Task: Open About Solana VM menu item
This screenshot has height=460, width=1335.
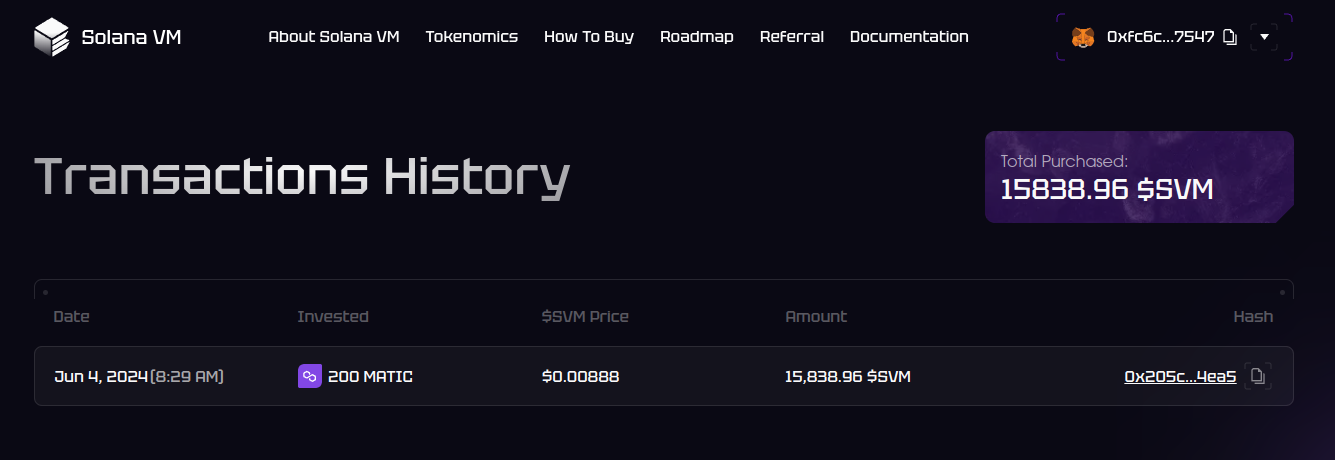Action: (x=334, y=37)
